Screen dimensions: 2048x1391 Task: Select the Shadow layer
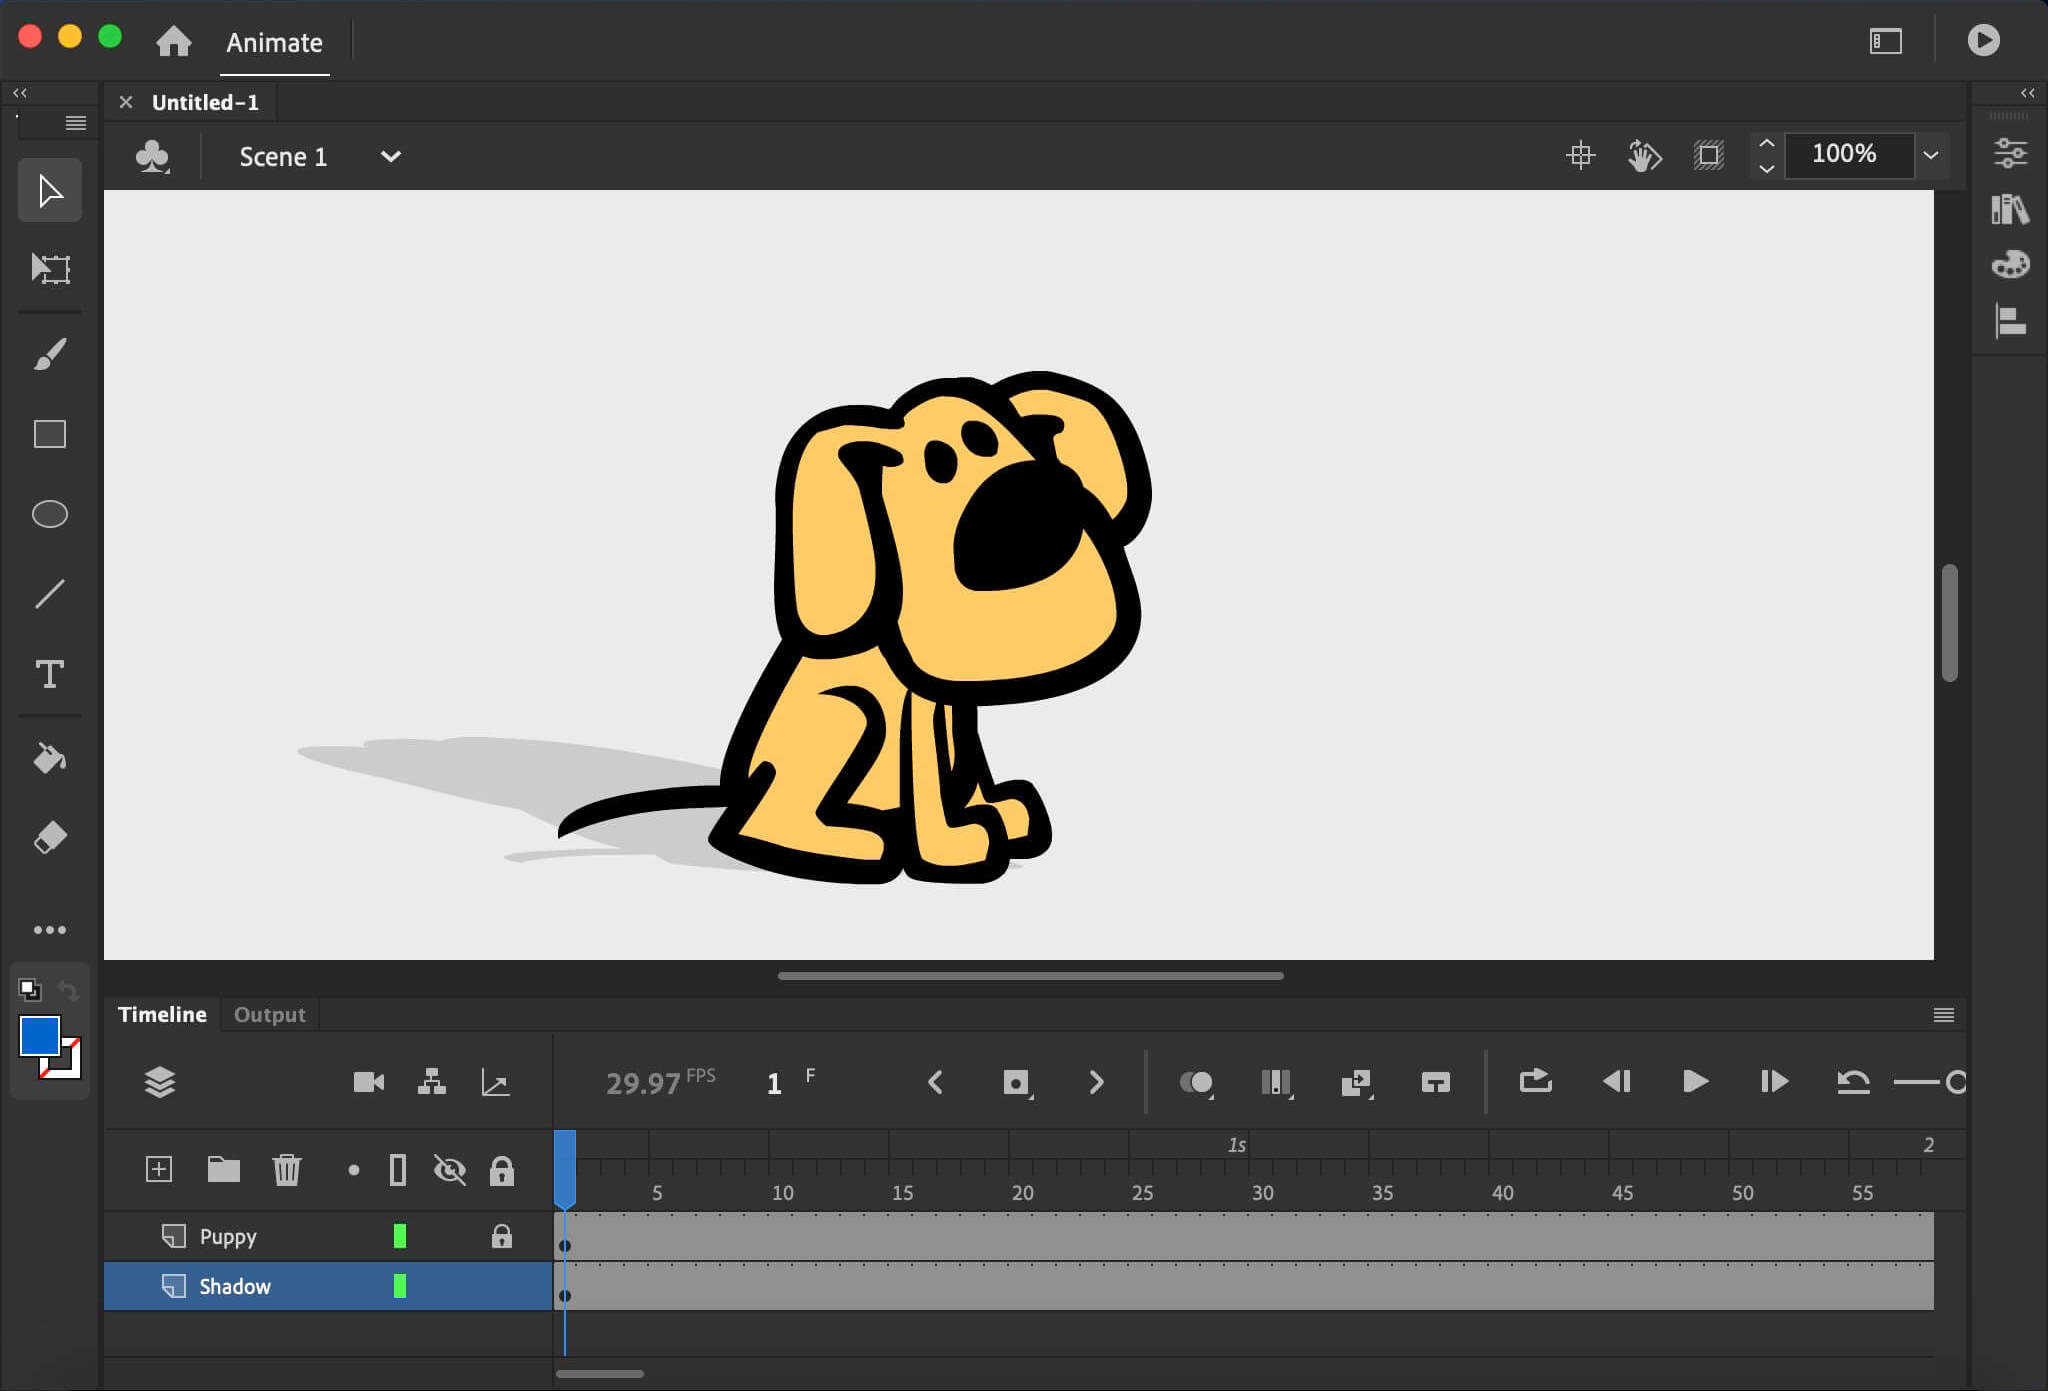coord(235,1287)
